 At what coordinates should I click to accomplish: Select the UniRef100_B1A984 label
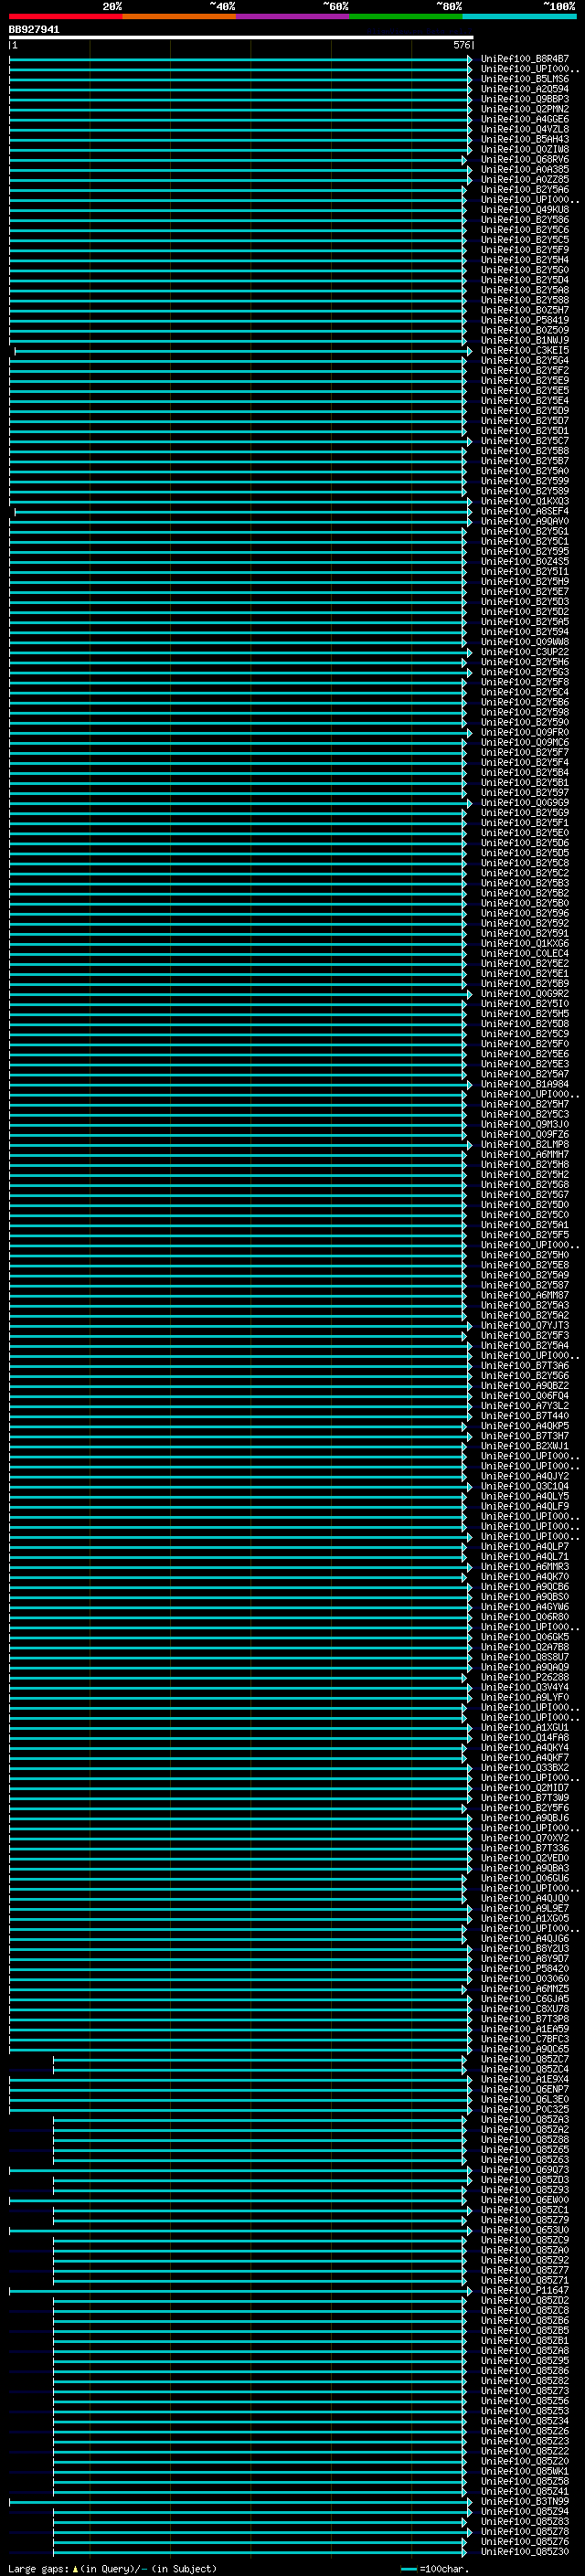525,1084
